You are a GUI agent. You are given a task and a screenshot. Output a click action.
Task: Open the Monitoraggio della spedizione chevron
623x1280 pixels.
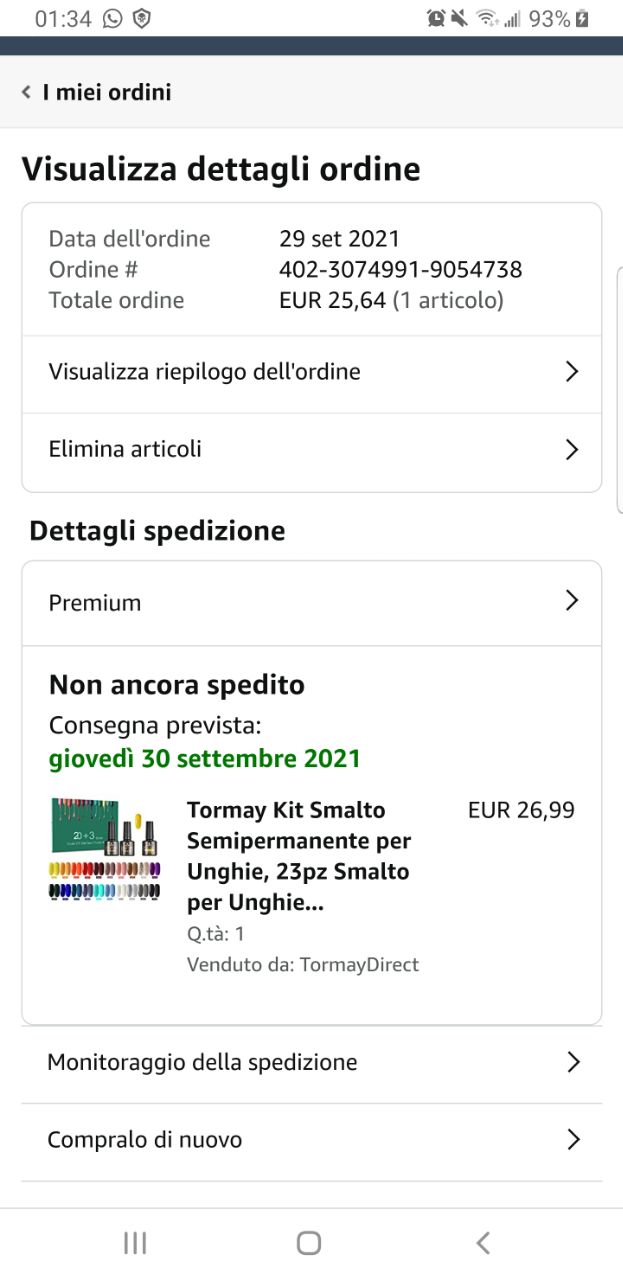click(x=573, y=1062)
